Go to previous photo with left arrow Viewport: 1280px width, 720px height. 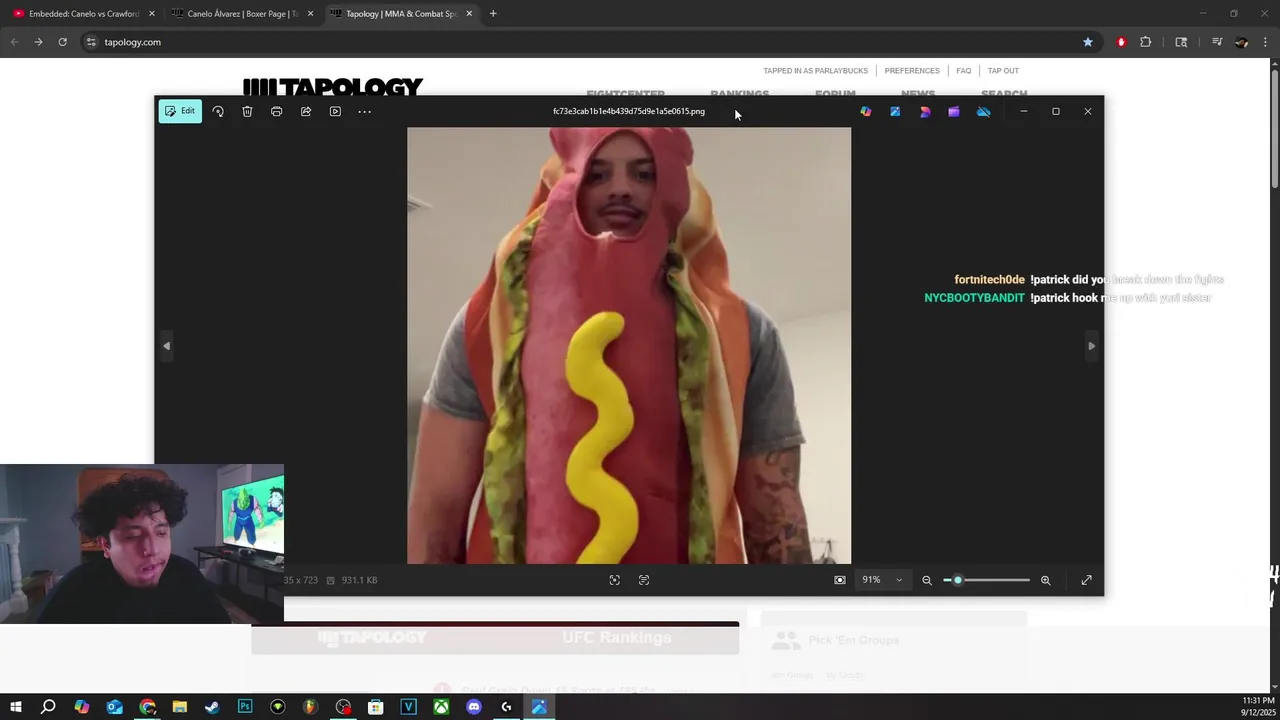pyautogui.click(x=167, y=346)
